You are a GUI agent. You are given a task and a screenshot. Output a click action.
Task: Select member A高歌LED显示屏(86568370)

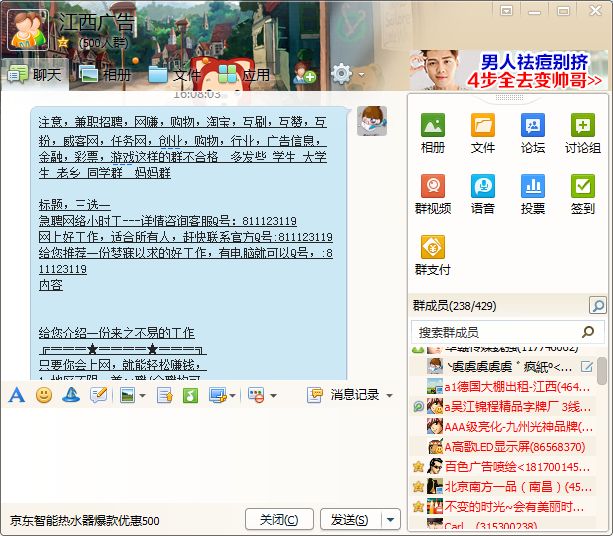(x=503, y=446)
